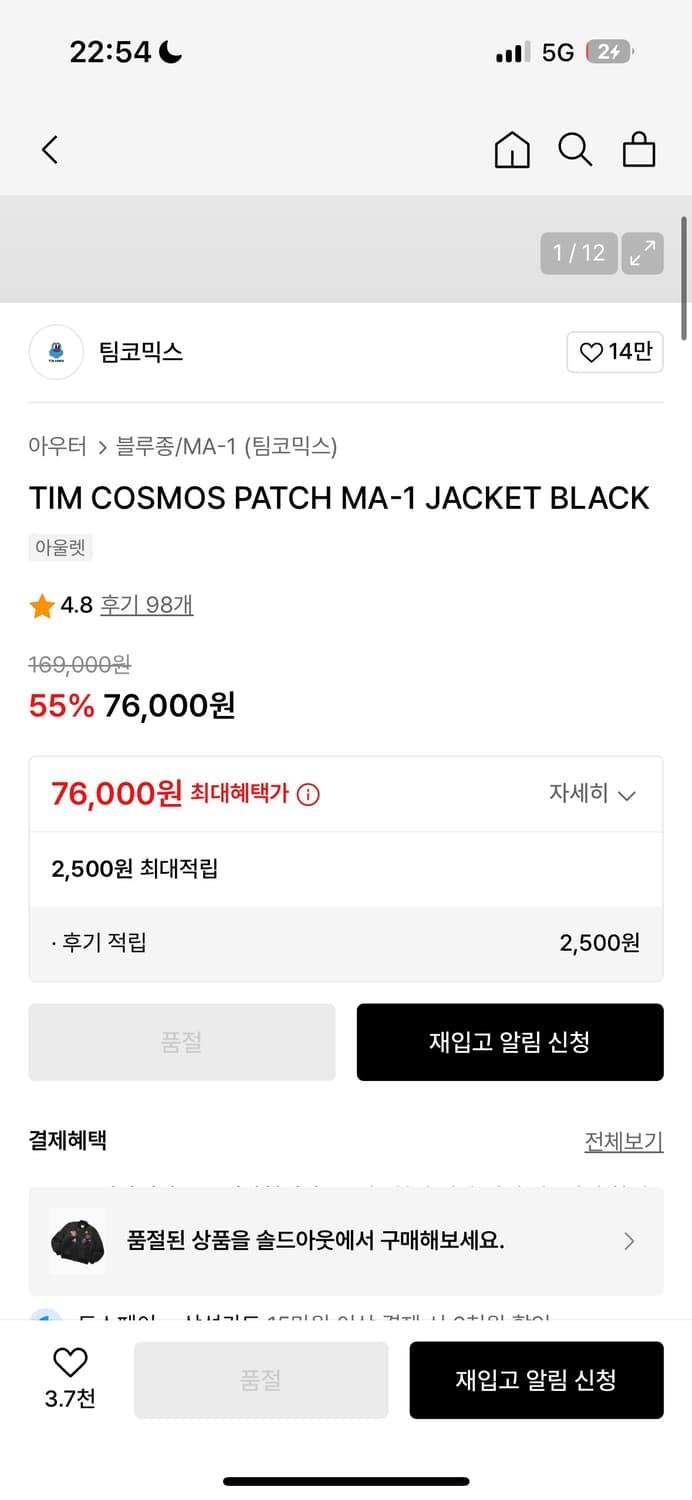This screenshot has height=1500, width=692.
Task: Like the product with the 3.7천 heart
Action: coord(68,1380)
